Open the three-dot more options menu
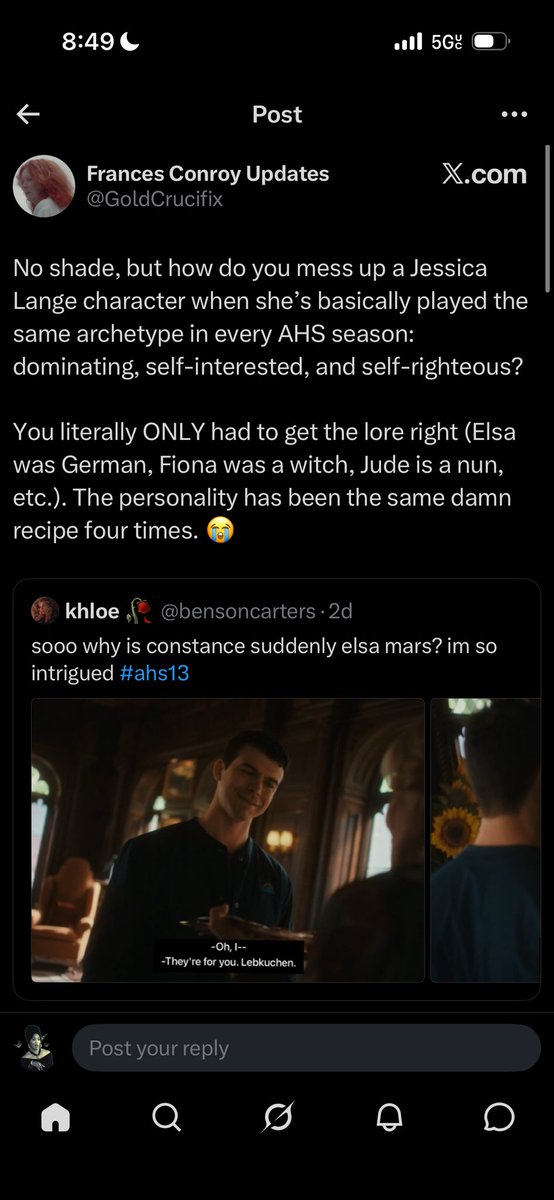The height and width of the screenshot is (1200, 554). pyautogui.click(x=513, y=114)
